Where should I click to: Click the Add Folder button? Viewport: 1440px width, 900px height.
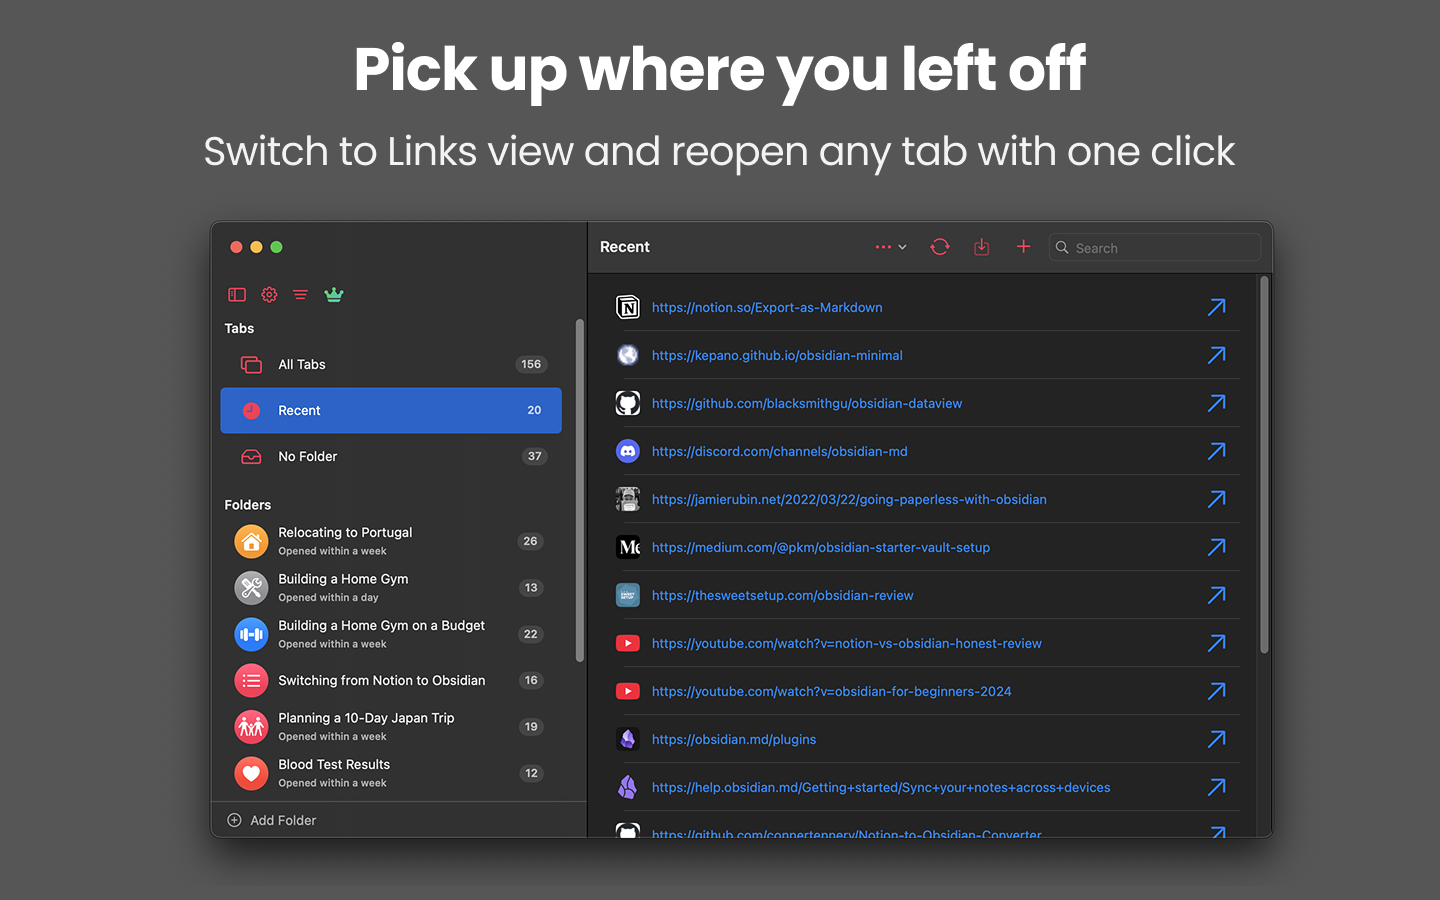(272, 820)
